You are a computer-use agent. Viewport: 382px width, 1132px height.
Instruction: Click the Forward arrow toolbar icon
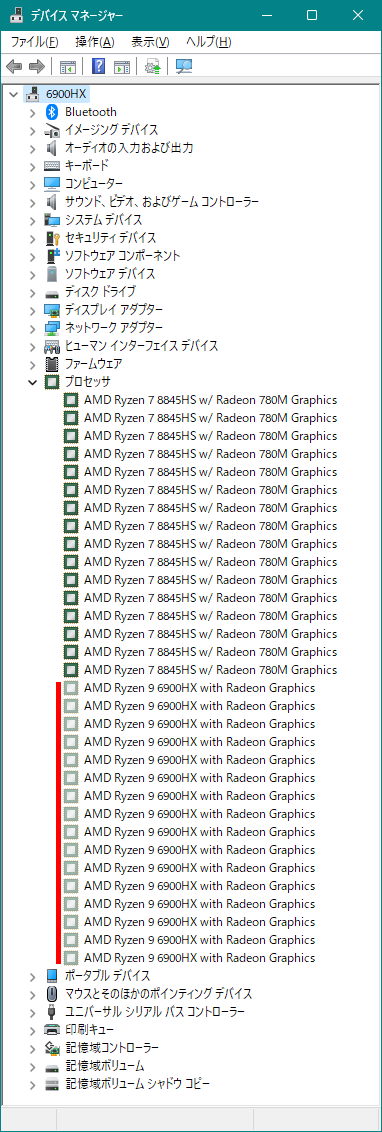click(x=36, y=67)
